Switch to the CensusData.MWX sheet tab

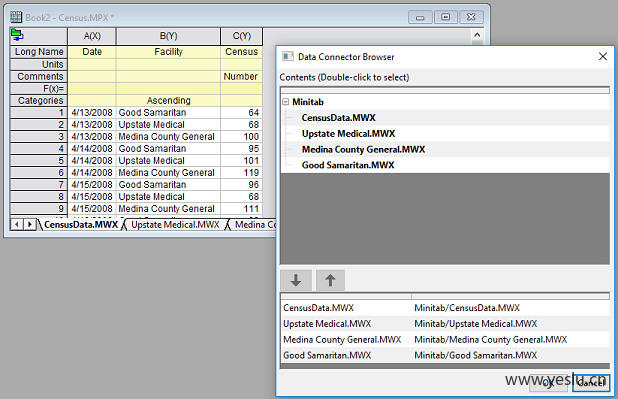[81, 225]
